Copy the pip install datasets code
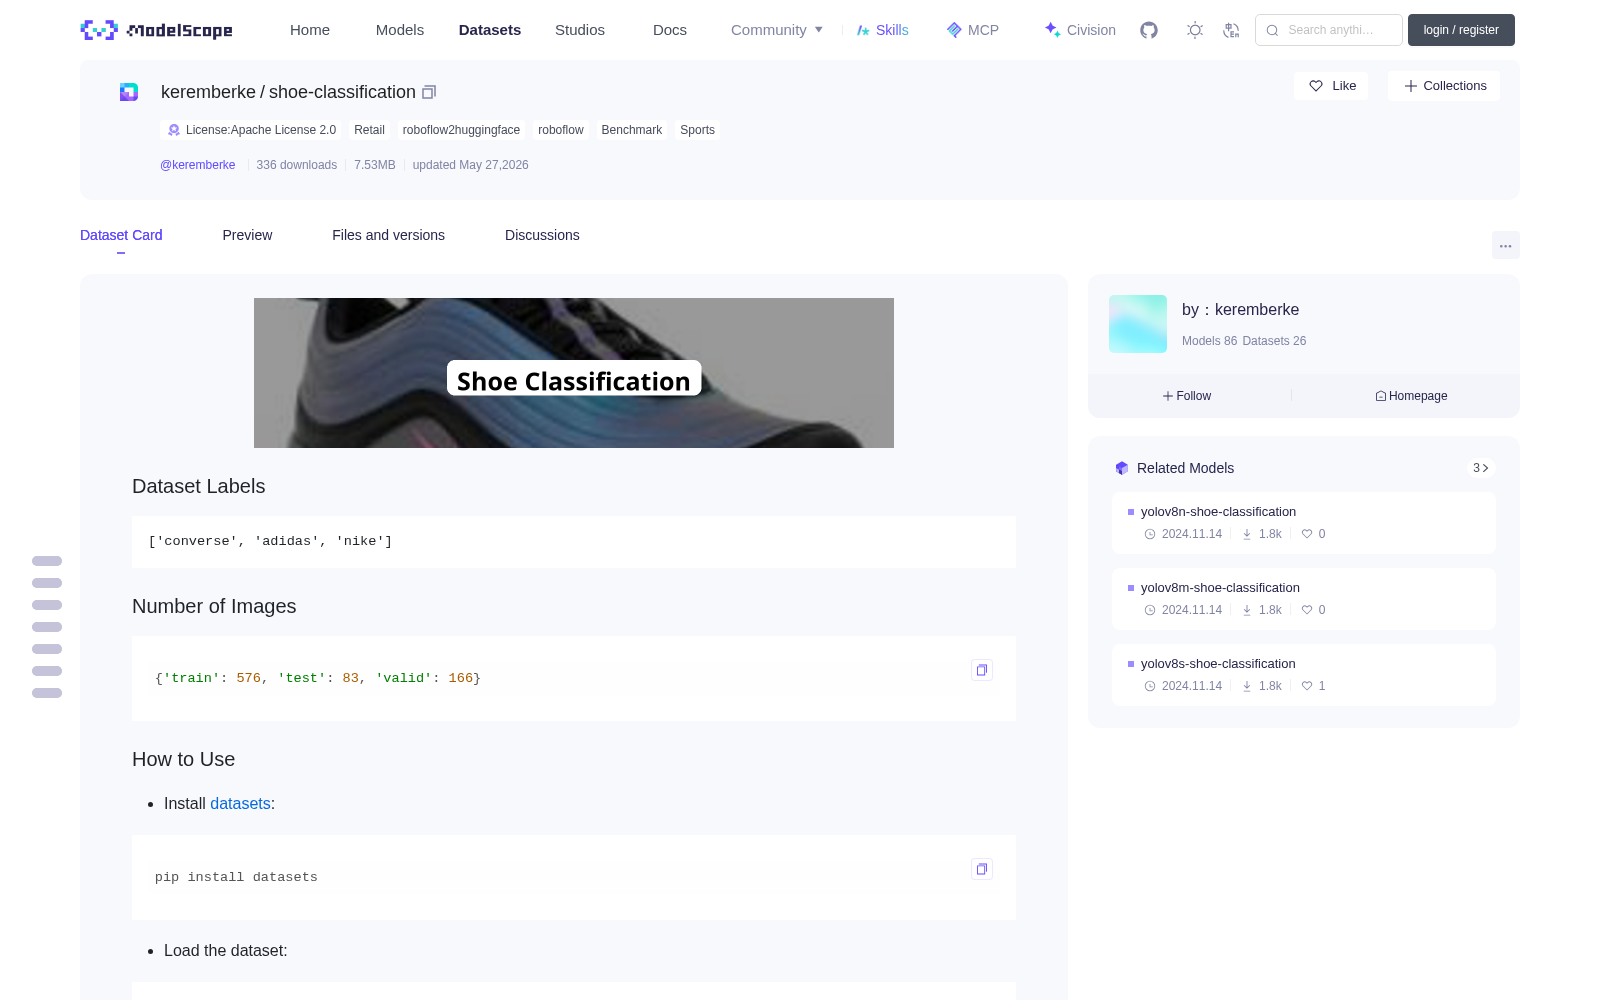The width and height of the screenshot is (1600, 1000). pos(982,869)
